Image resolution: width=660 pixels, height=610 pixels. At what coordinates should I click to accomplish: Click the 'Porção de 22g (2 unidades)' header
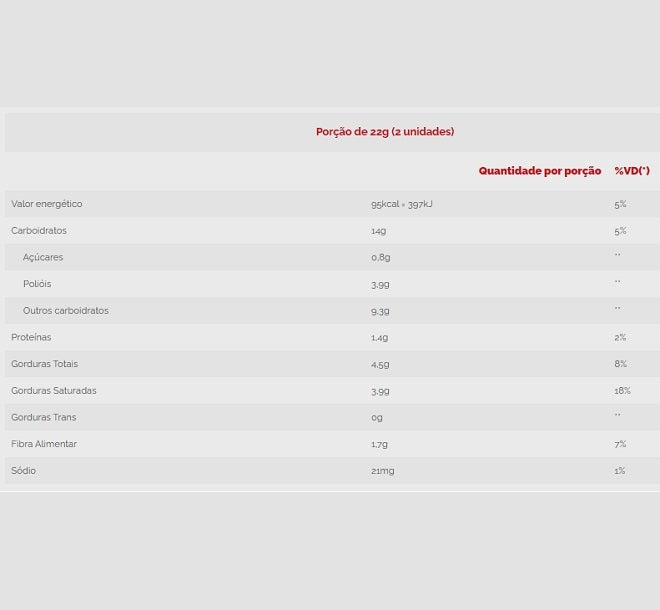coord(384,132)
